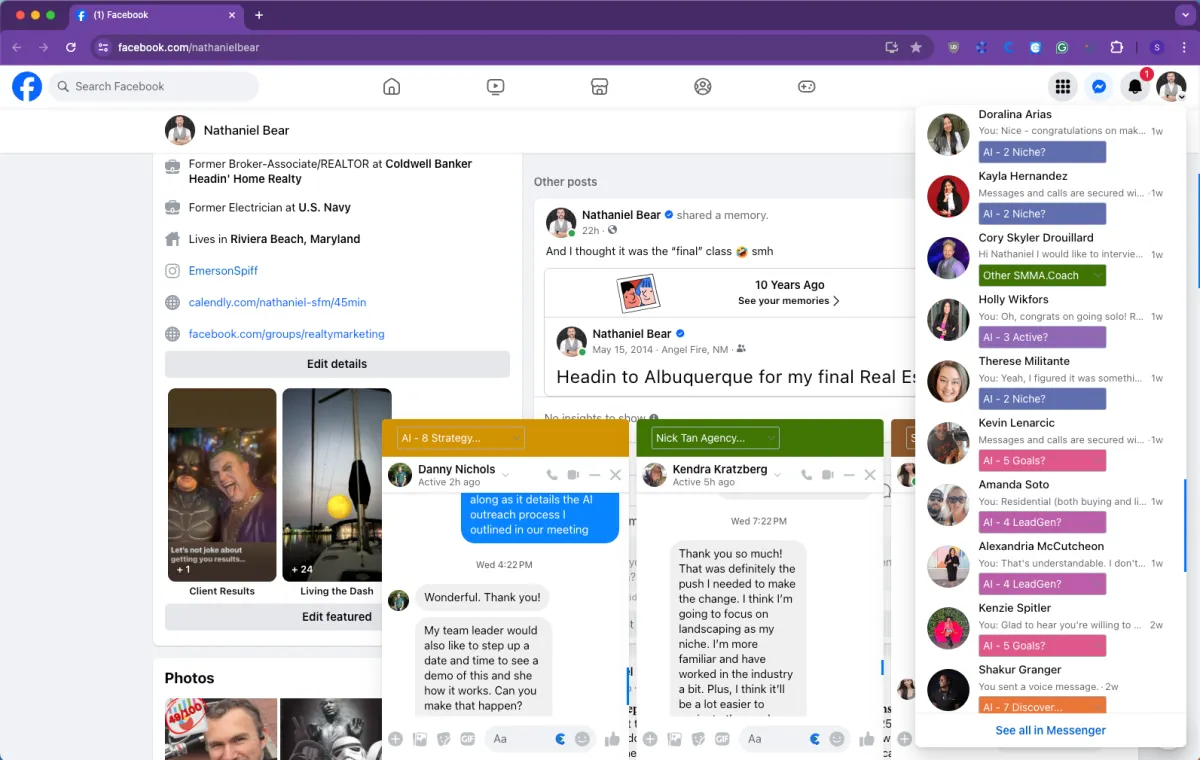
Task: Open Amanda Soto conversation
Action: click(1050, 505)
